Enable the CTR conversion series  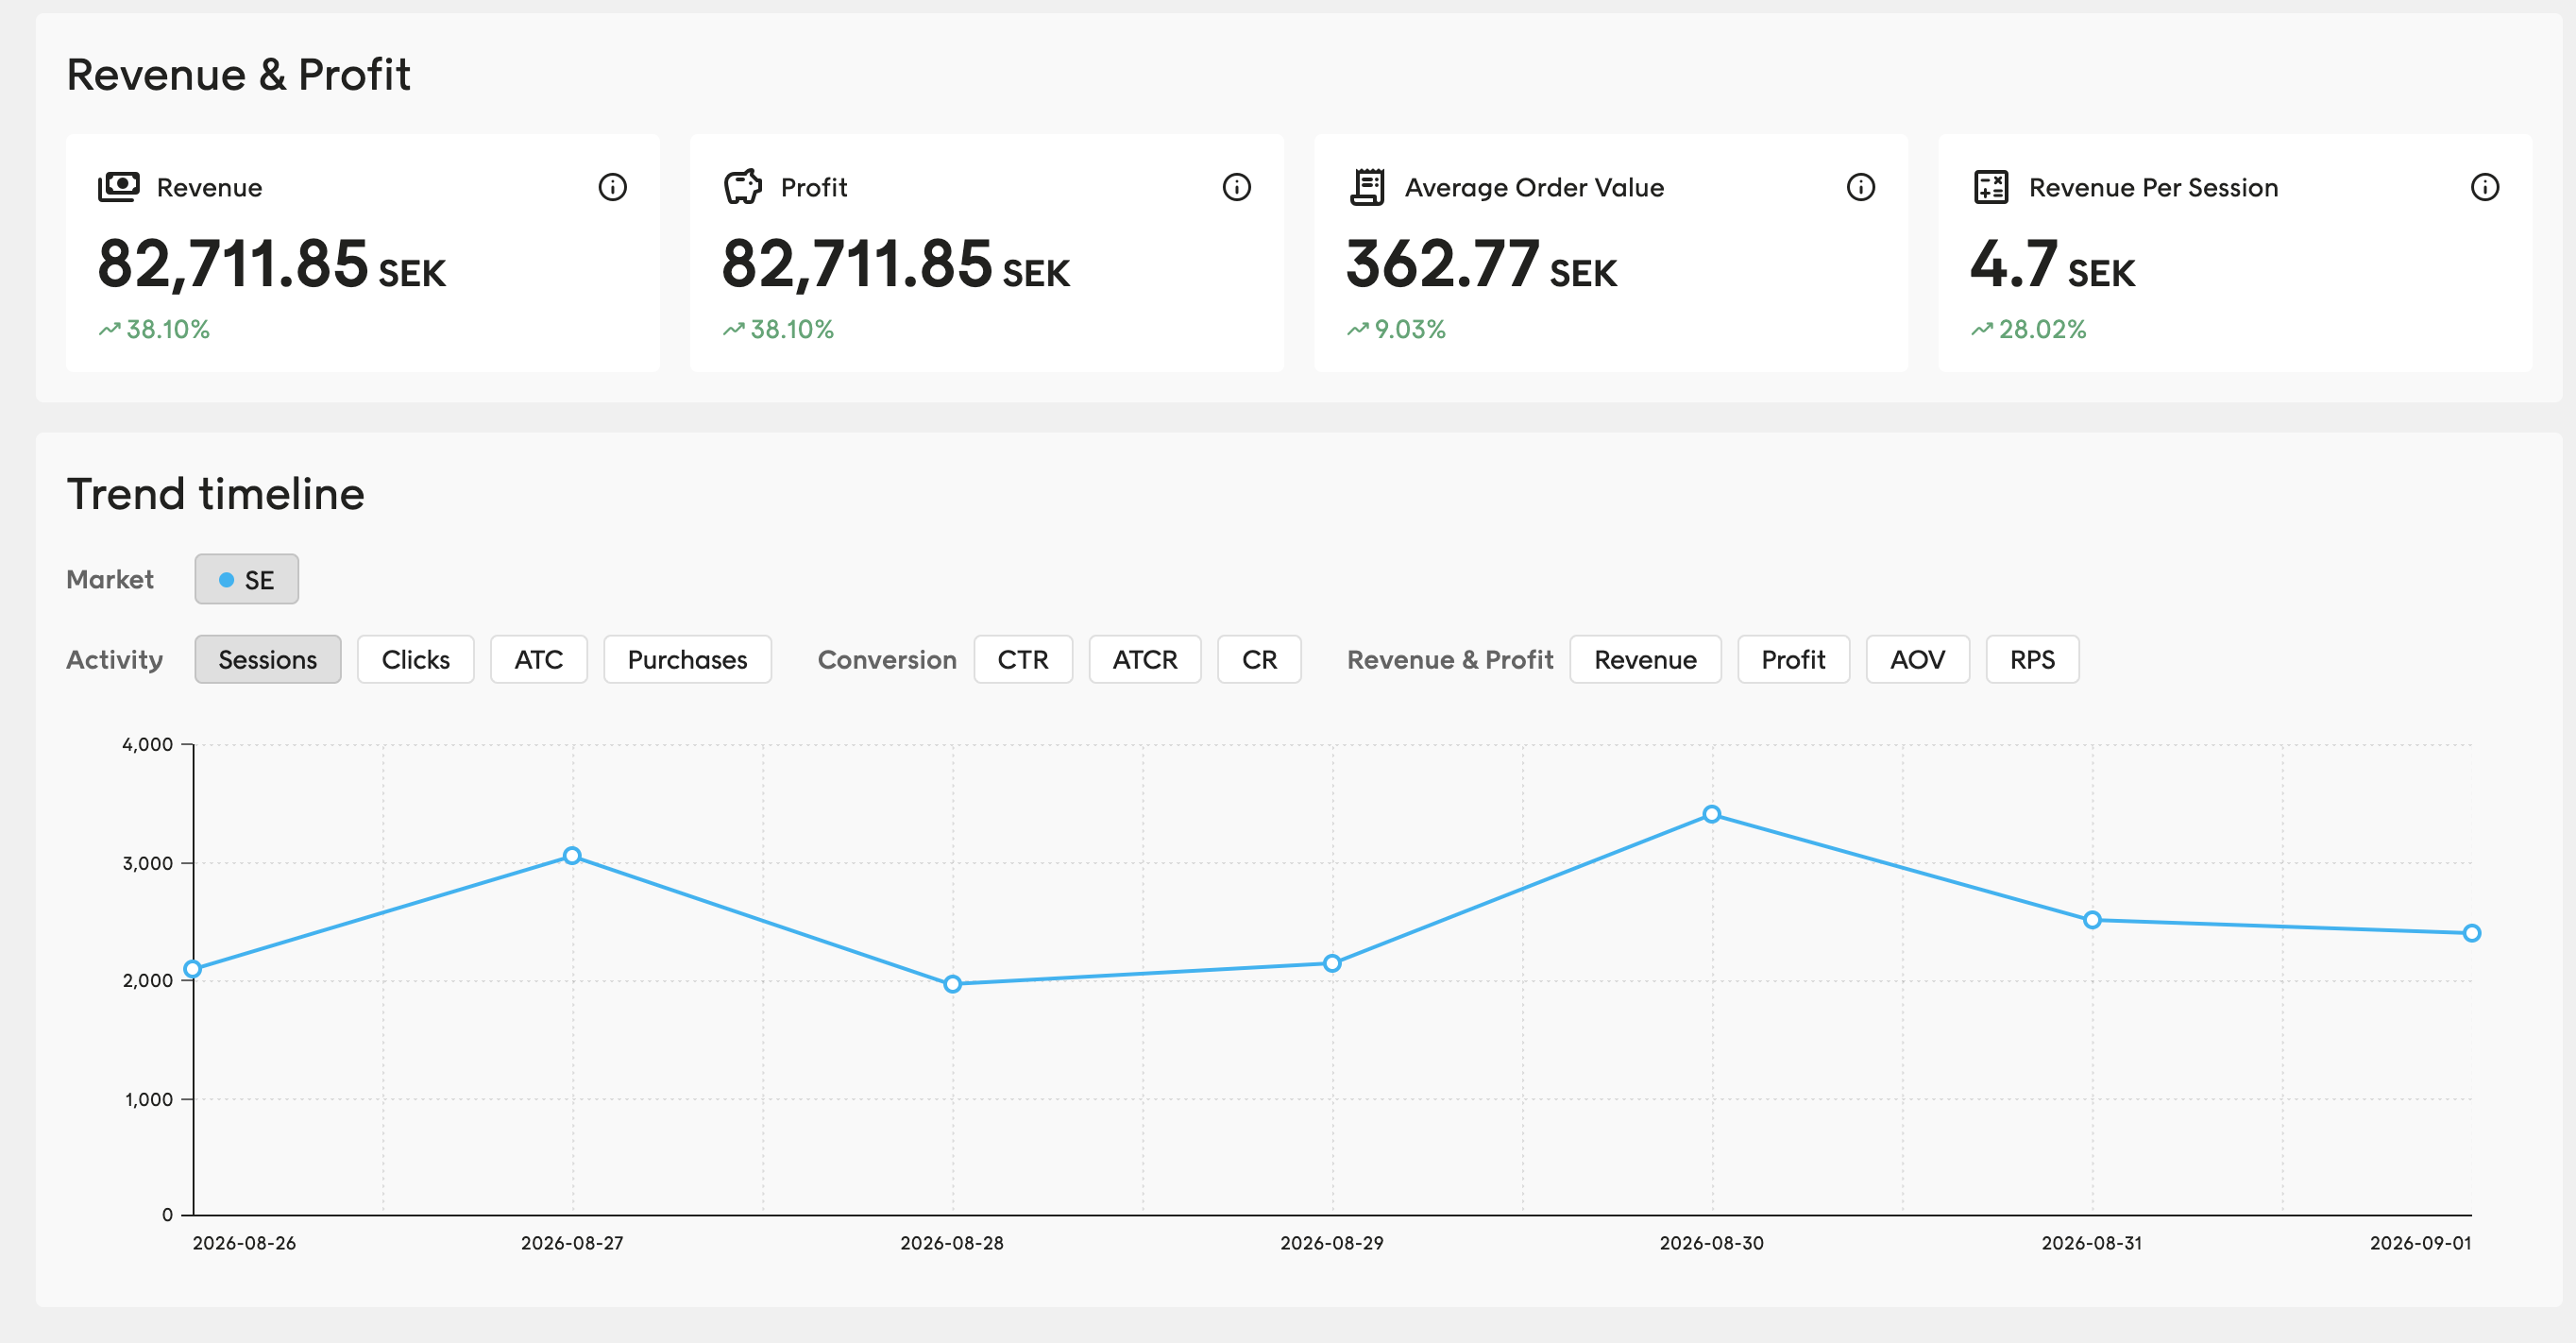[1023, 659]
